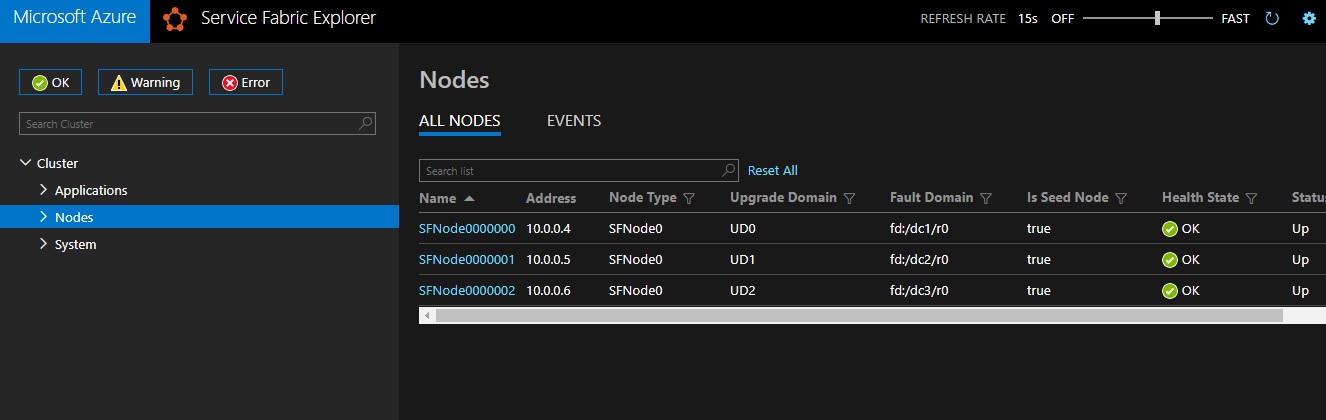Click the Reset All link

click(773, 171)
